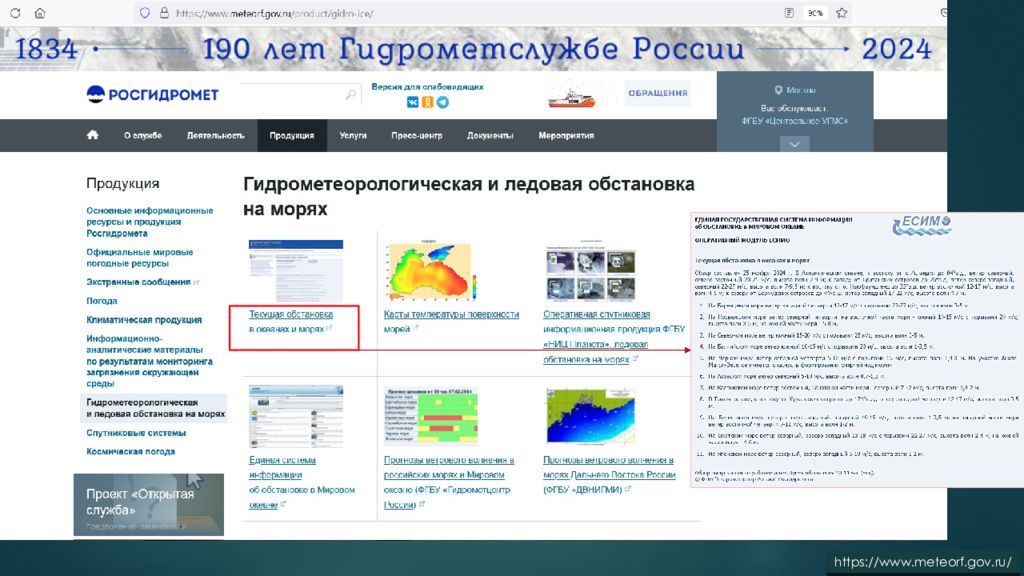The image size is (1024, 576).
Task: Click thumbnail above Текущая обстановка link
Action: pos(296,271)
